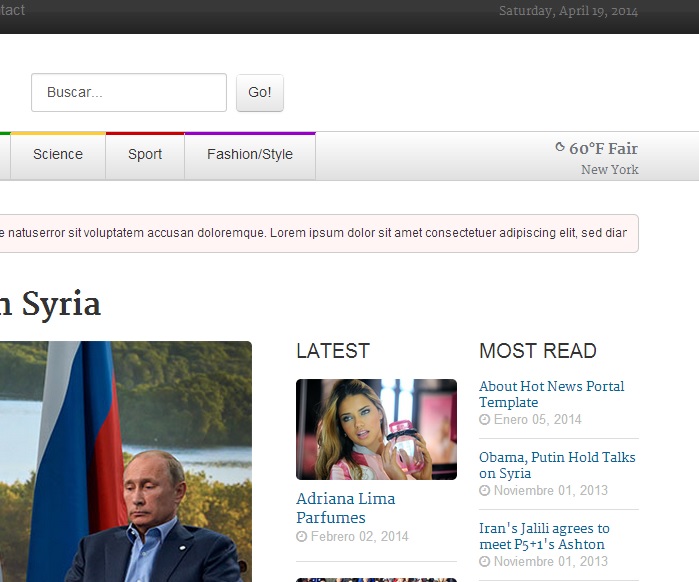Click the Febrero 02, 2014 date text
Image resolution: width=699 pixels, height=582 pixels.
359,537
